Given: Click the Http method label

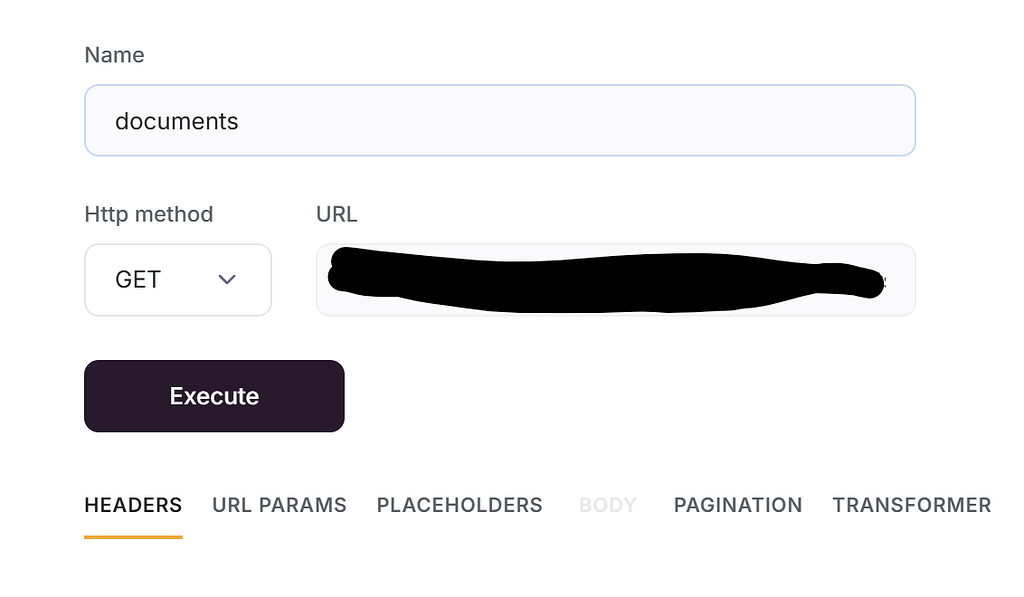Looking at the screenshot, I should pyautogui.click(x=148, y=214).
